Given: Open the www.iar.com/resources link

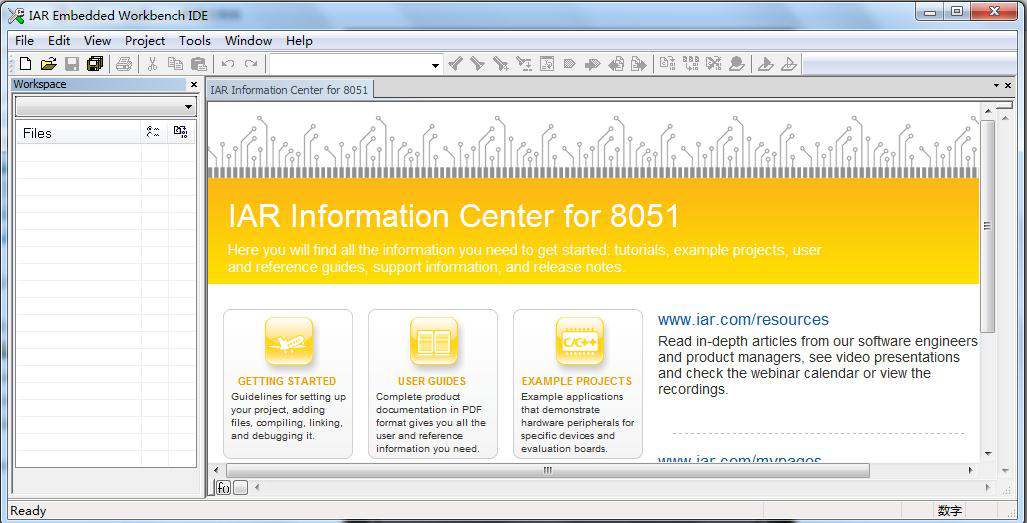Looking at the screenshot, I should (x=743, y=319).
